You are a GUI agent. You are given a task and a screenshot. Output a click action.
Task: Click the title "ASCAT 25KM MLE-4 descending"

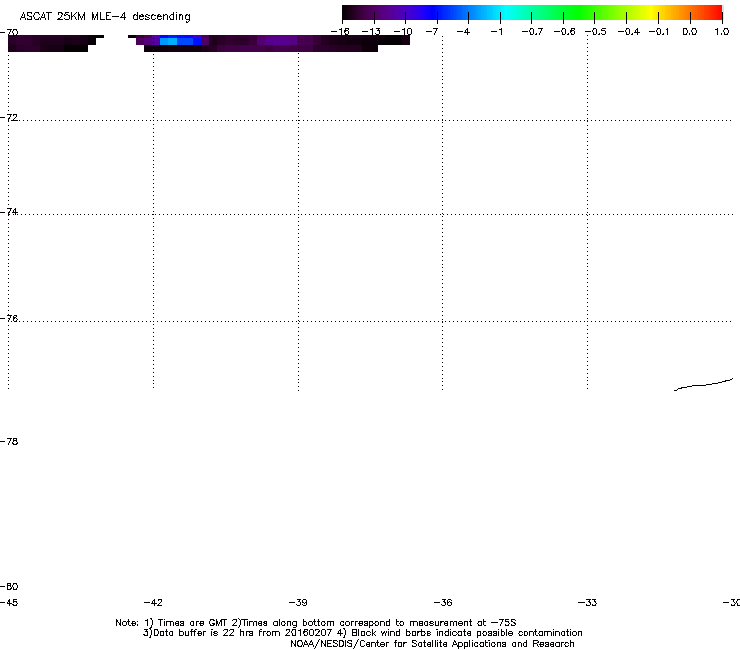tap(105, 17)
